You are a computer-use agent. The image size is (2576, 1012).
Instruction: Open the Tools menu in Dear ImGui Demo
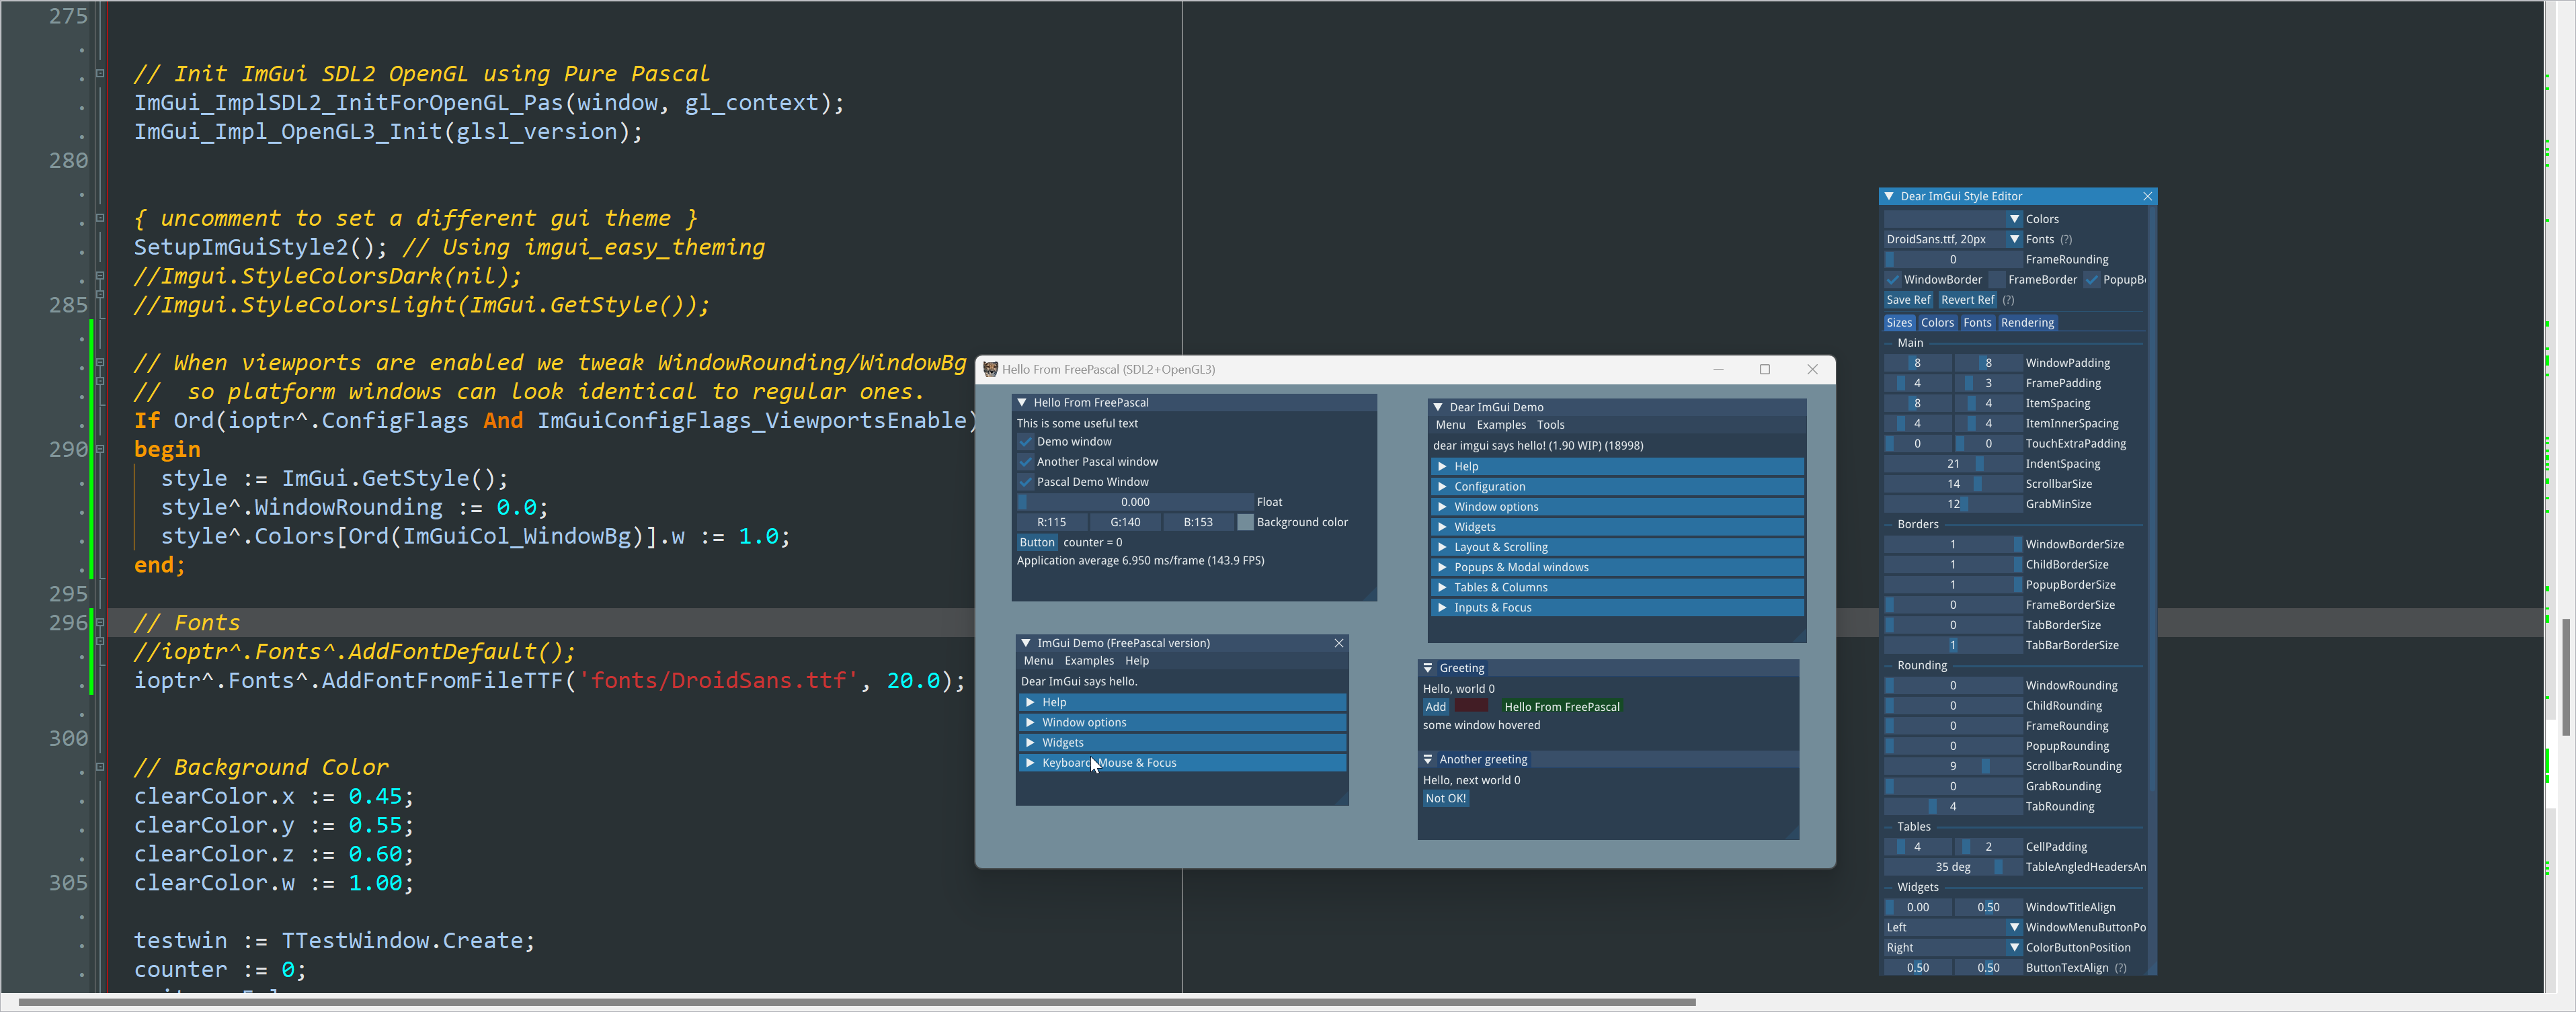coord(1550,426)
